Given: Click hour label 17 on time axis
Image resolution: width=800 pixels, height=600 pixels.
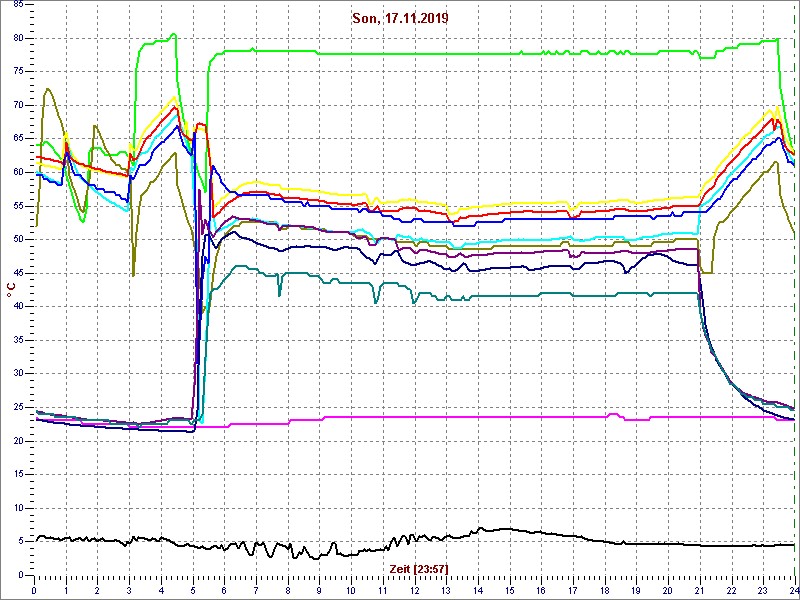Looking at the screenshot, I should (572, 589).
